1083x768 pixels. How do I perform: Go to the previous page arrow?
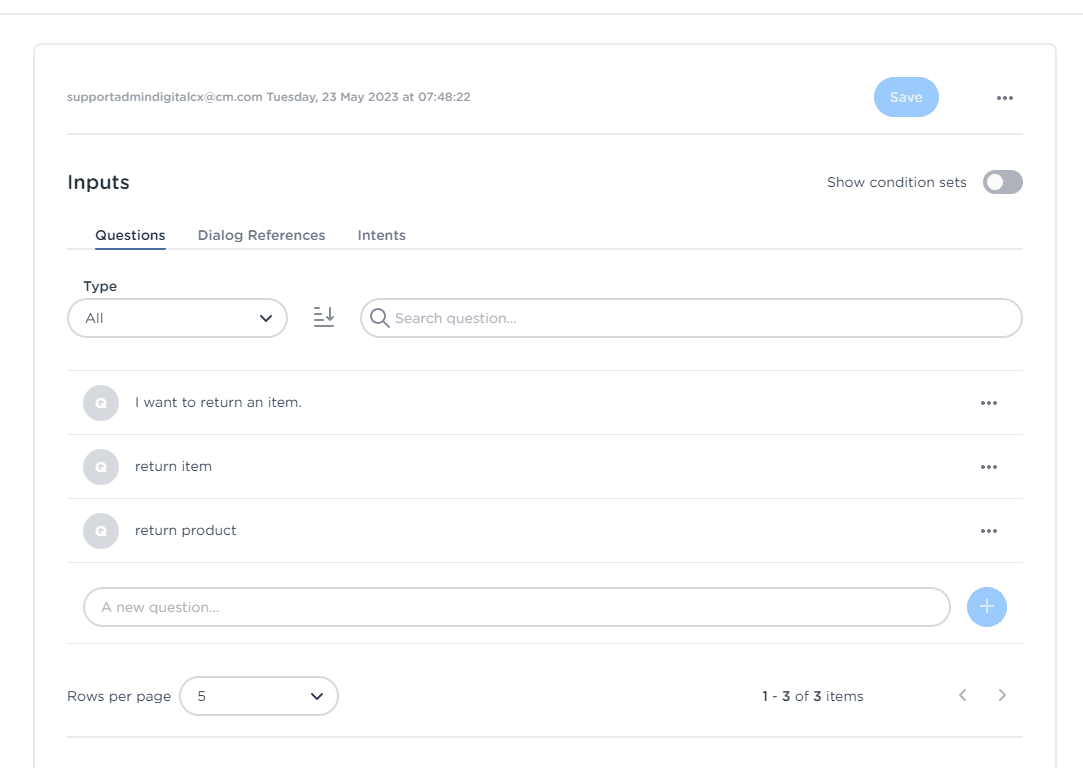pos(963,696)
